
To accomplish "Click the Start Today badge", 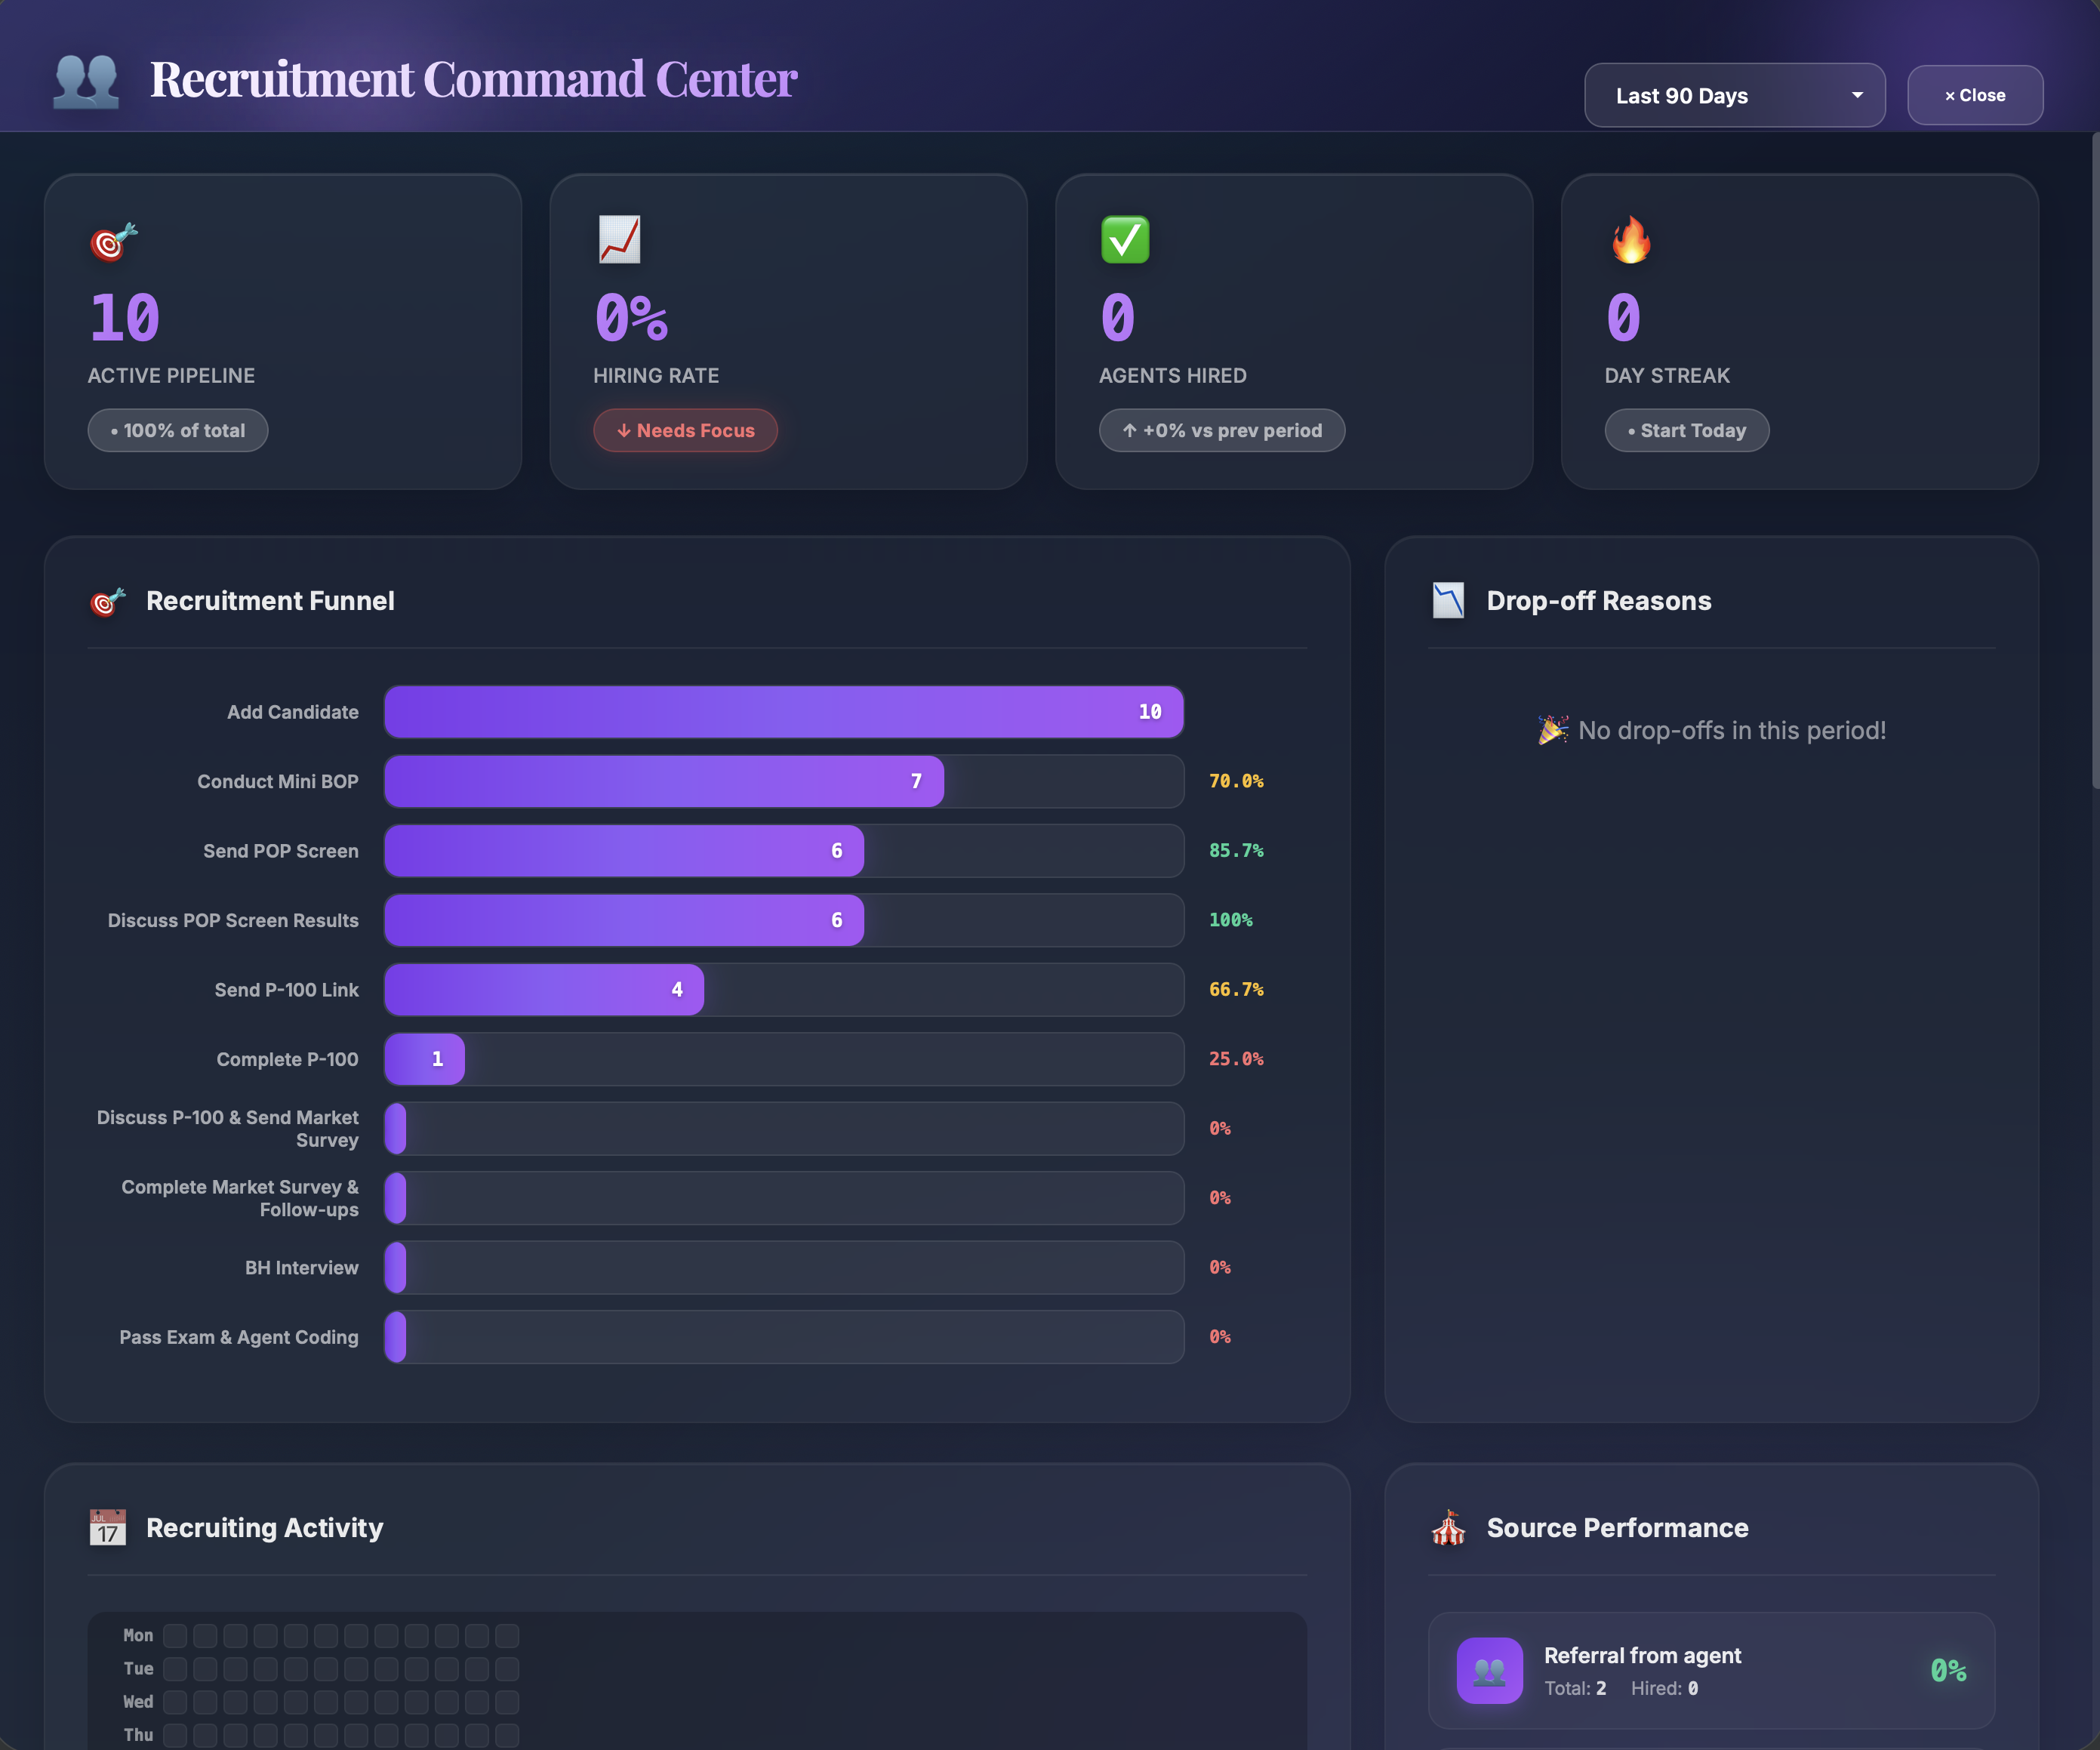I will (1687, 430).
